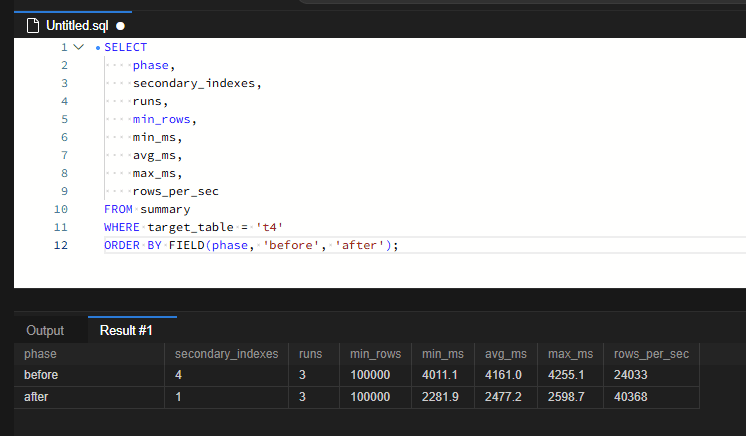Image resolution: width=746 pixels, height=436 pixels.
Task: Click 'runs,' on editor line 4
Action: pos(150,101)
